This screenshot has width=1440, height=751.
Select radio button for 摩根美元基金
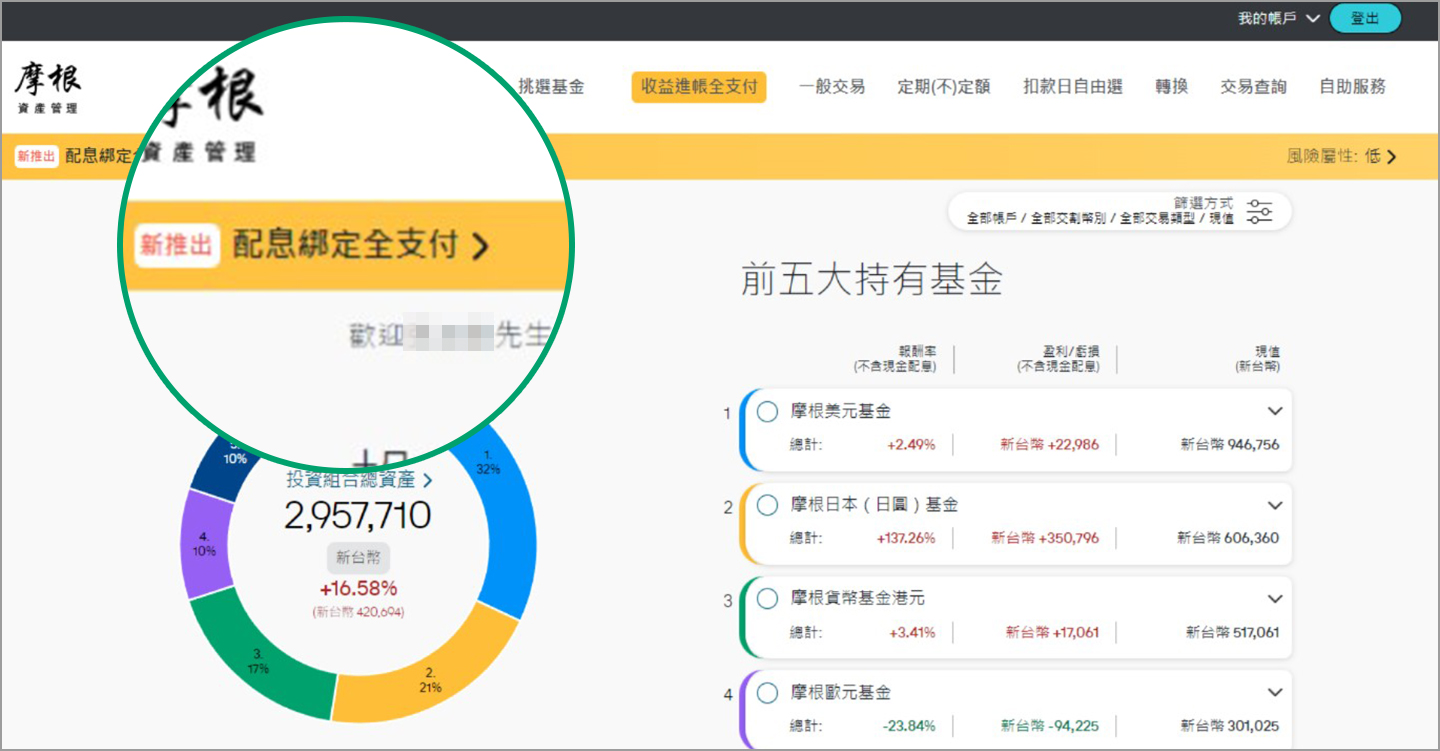[x=767, y=411]
